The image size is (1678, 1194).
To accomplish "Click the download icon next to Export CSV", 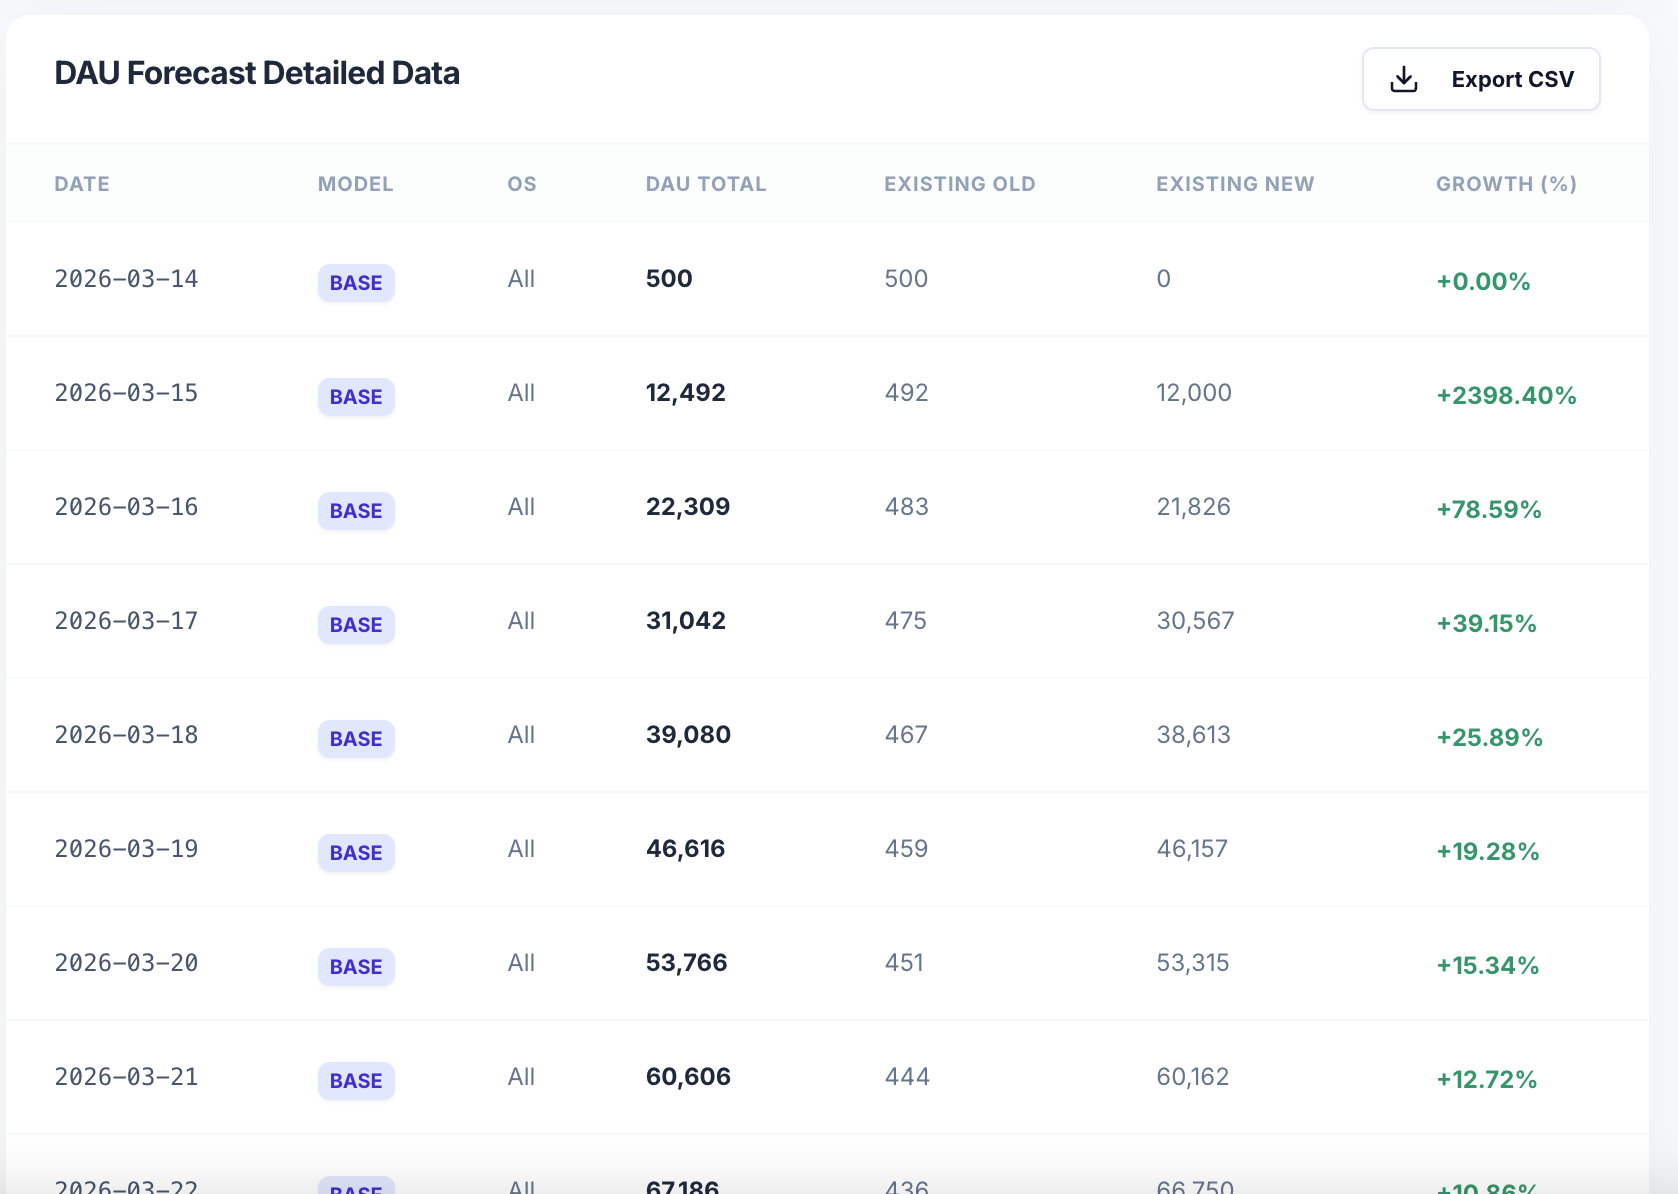I will point(1403,78).
